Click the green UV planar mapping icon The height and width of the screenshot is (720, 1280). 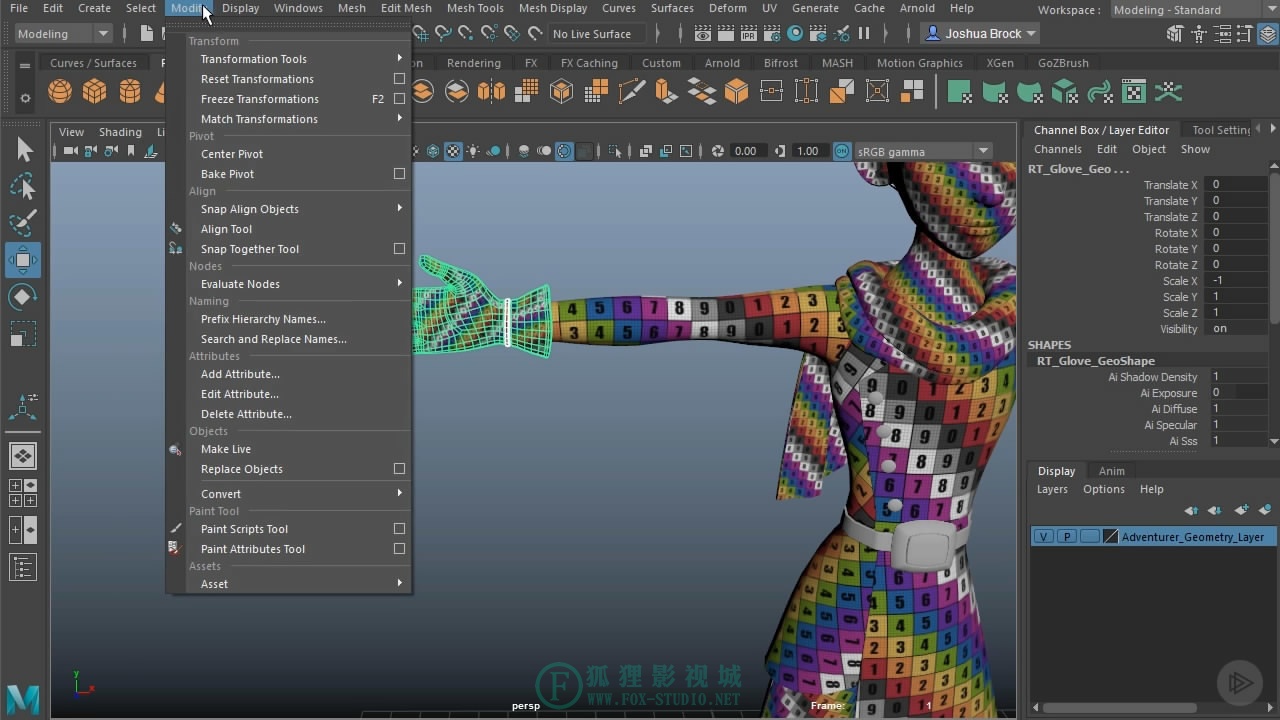tap(959, 92)
